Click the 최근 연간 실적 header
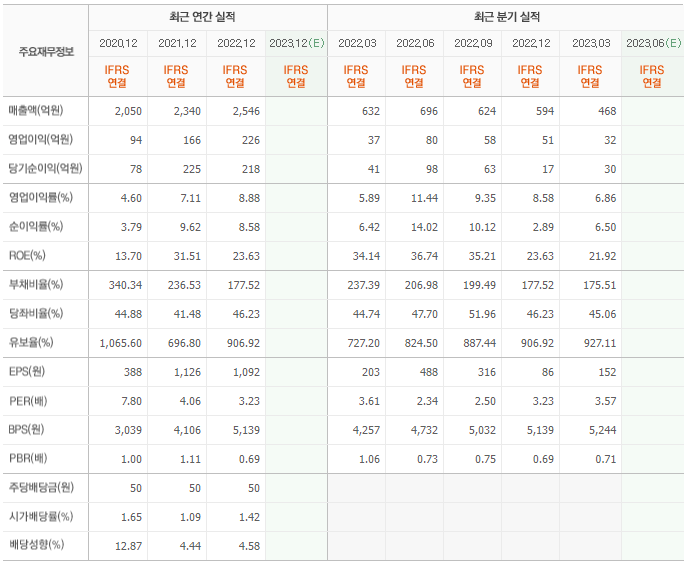 (202, 17)
